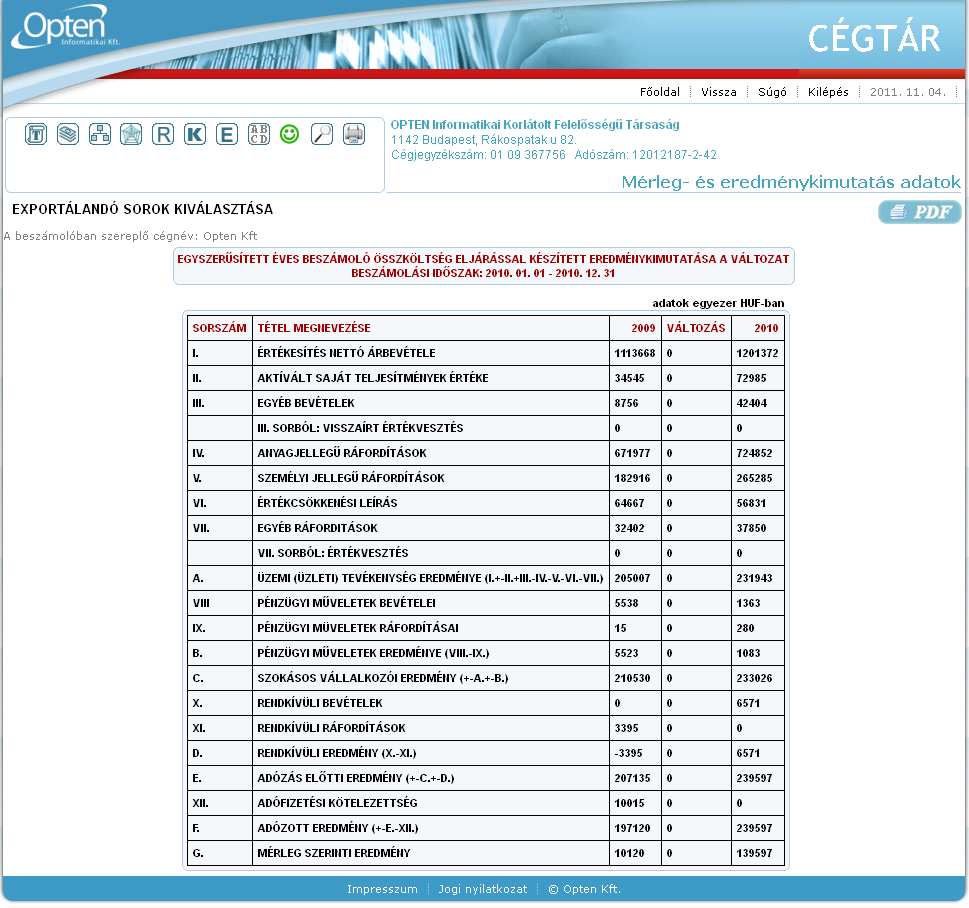This screenshot has height=908, width=969.
Task: Click the date 2011. 11. 04.
Action: [x=908, y=92]
